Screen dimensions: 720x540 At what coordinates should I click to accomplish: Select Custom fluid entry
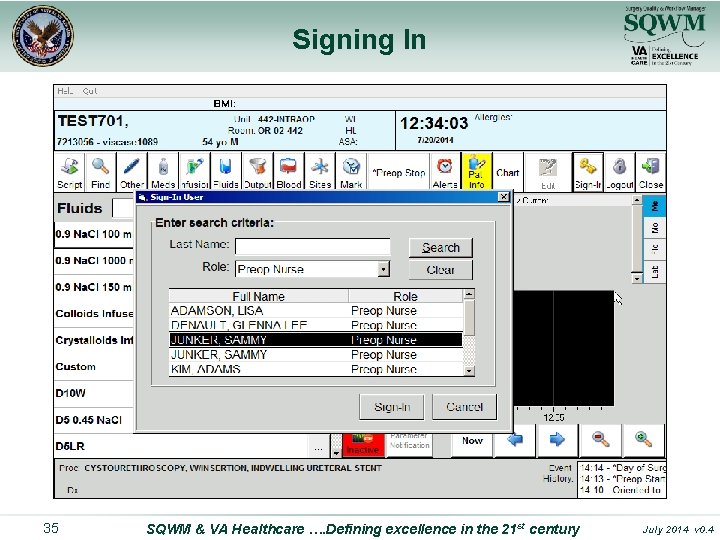pyautogui.click(x=94, y=367)
